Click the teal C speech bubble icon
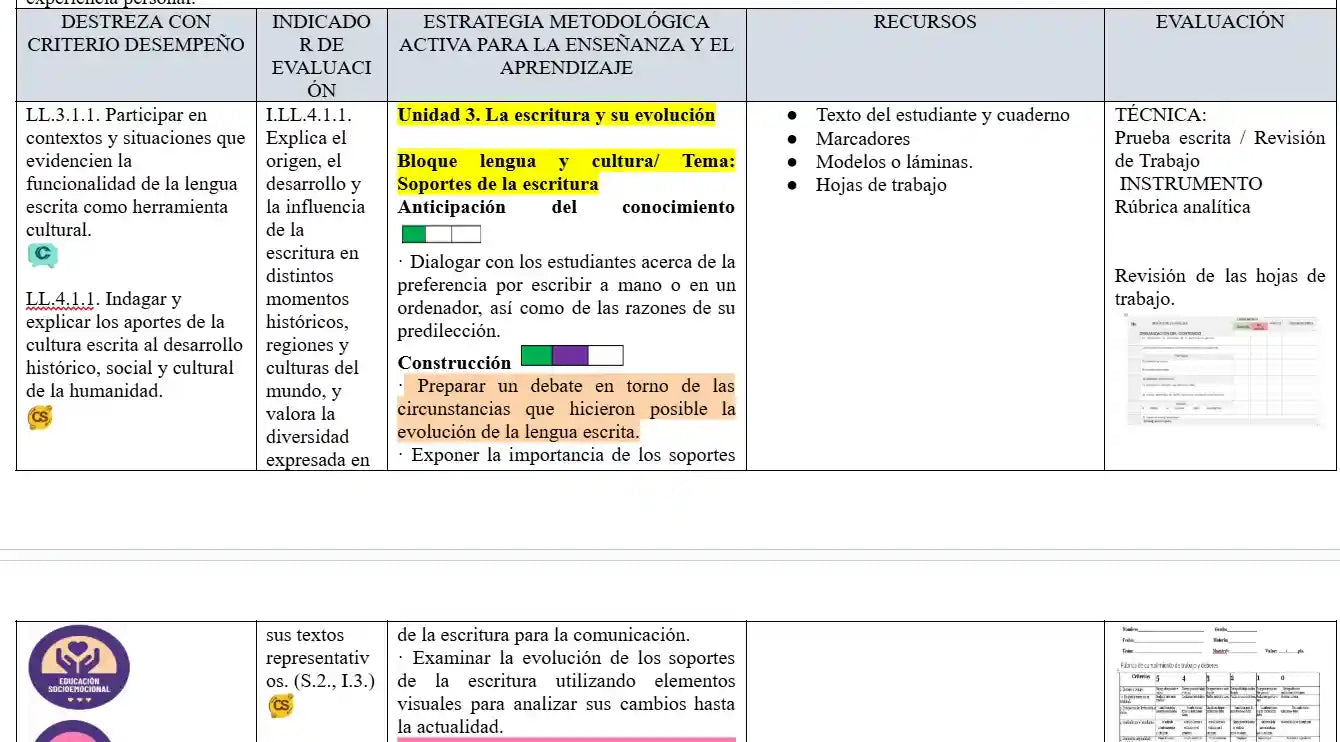The image size is (1340, 742). click(42, 256)
